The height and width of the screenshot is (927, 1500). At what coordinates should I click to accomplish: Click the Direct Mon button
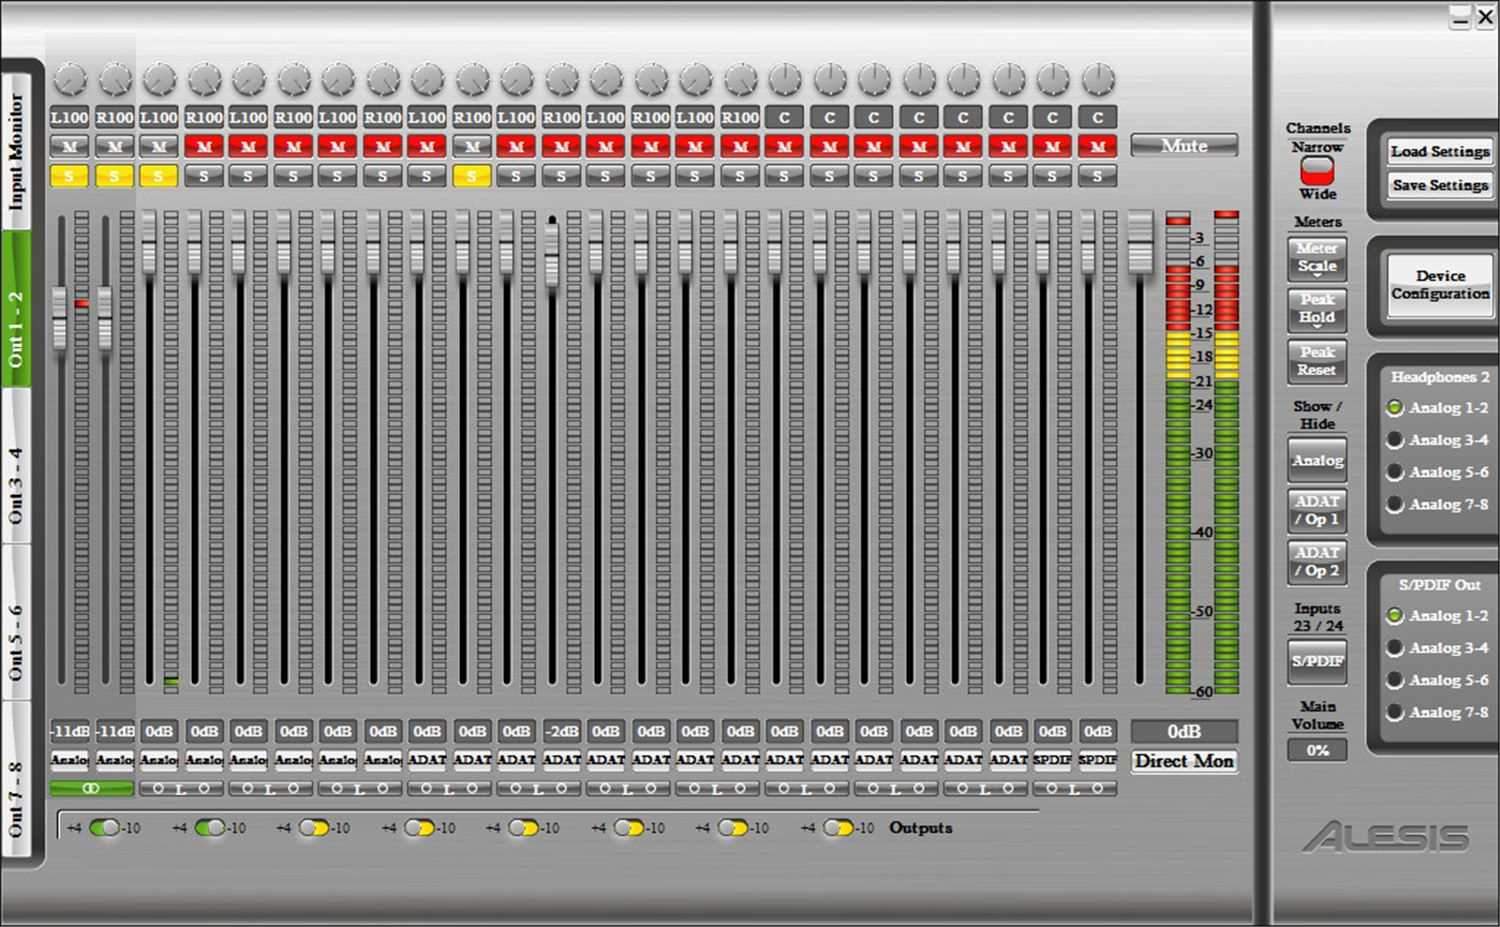click(1184, 761)
